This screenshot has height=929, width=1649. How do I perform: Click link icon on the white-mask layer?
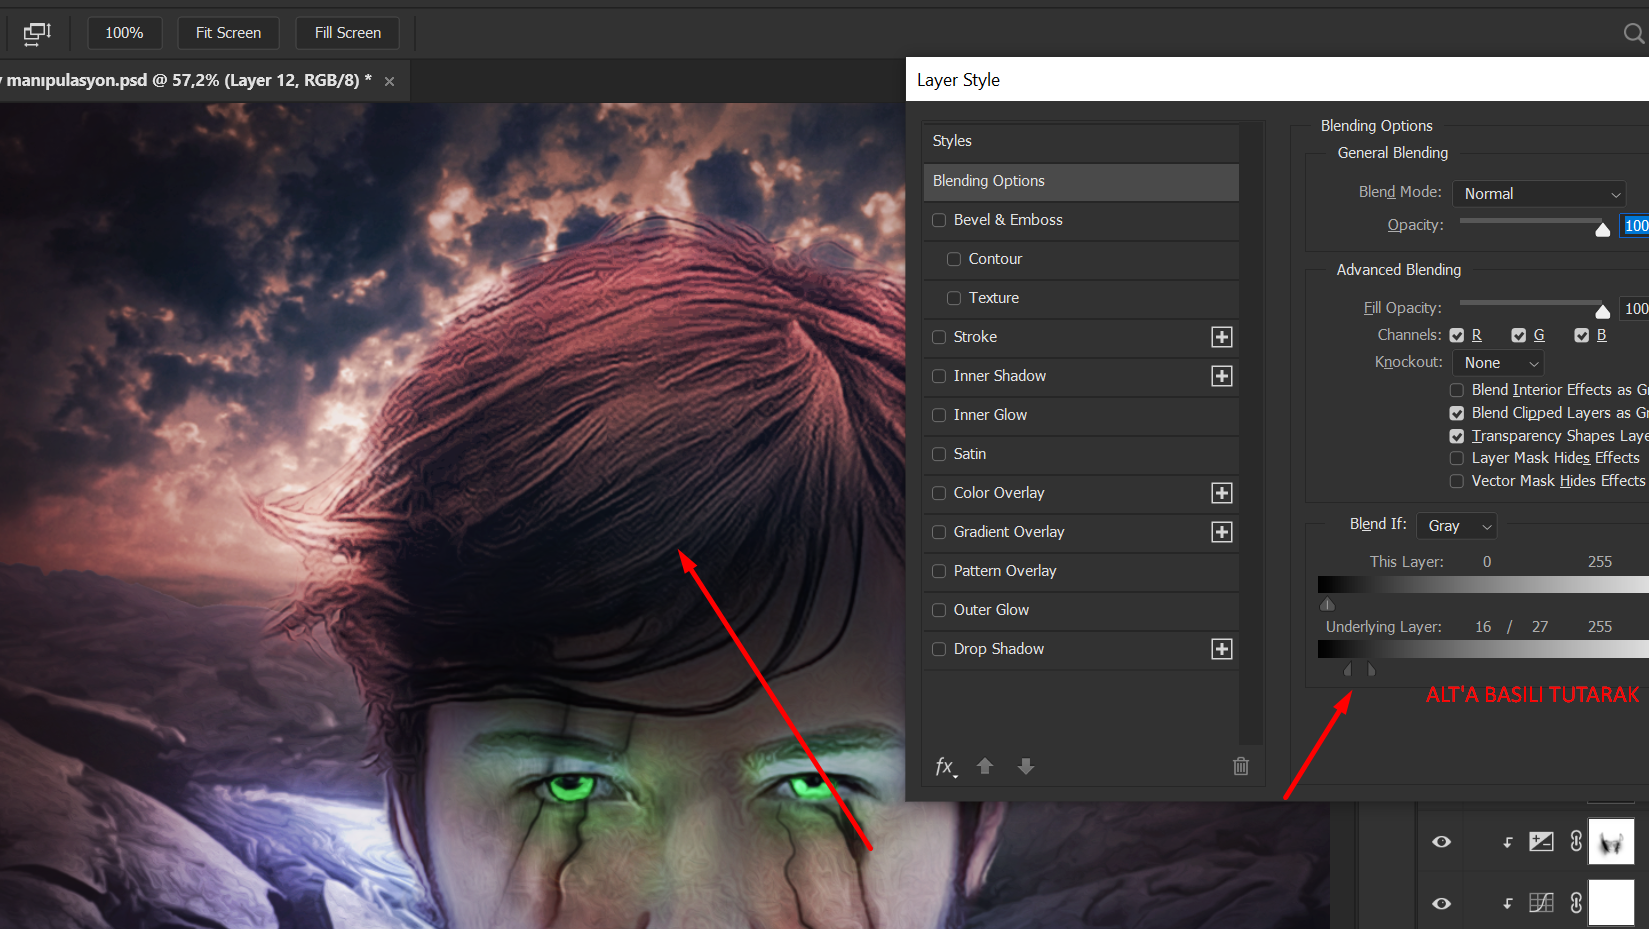pyautogui.click(x=1576, y=903)
